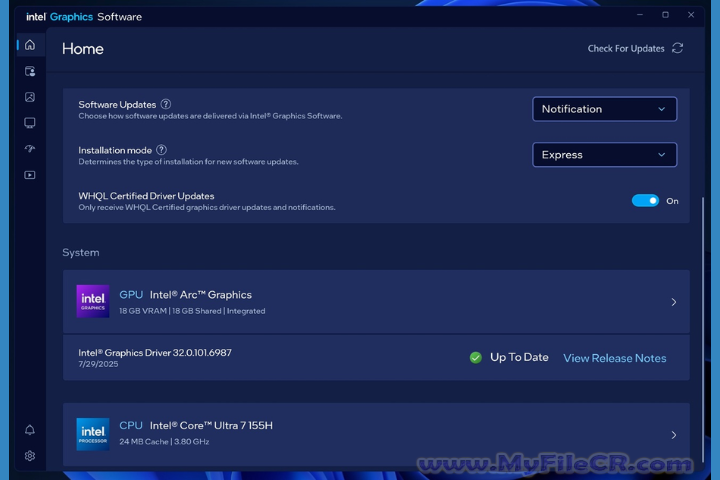Maximize the Intel Graphics Software window
The height and width of the screenshot is (480, 720).
coord(665,15)
